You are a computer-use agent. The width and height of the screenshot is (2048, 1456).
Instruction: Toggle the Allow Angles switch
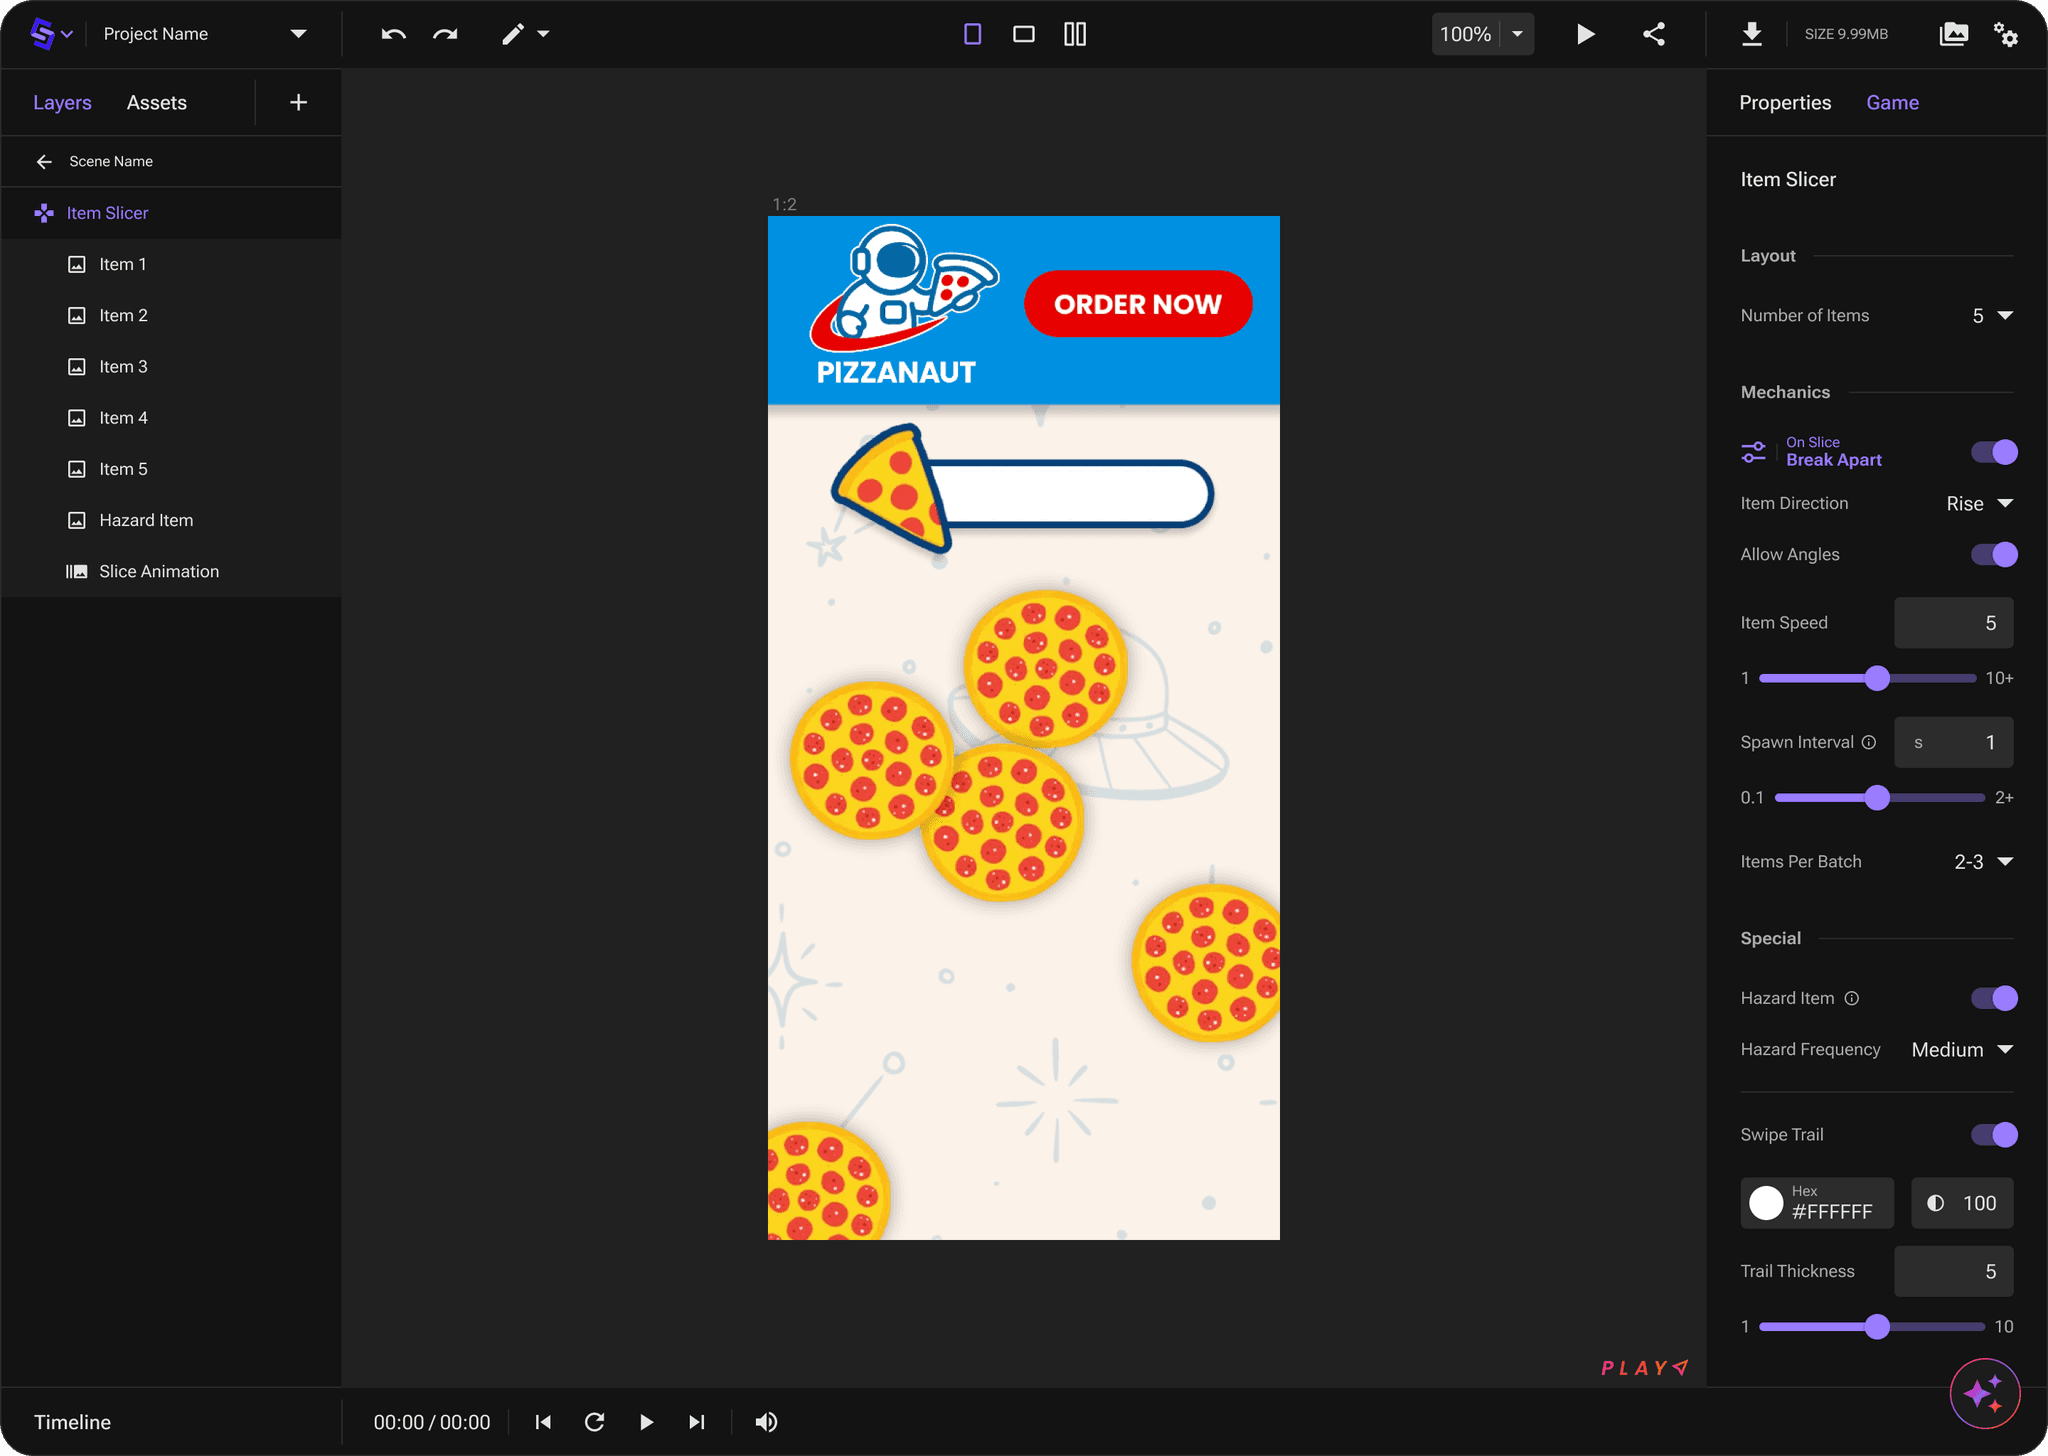tap(1993, 554)
